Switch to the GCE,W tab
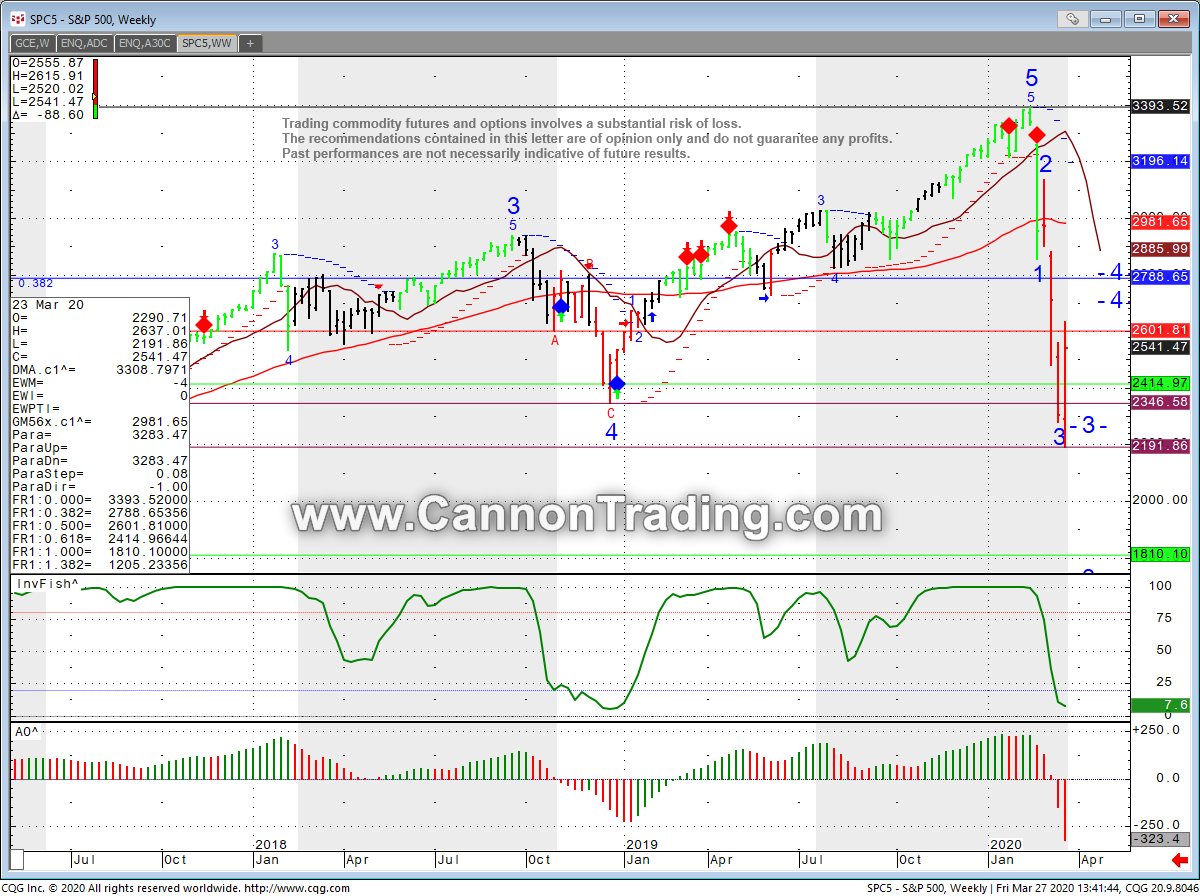The width and height of the screenshot is (1200, 896). pyautogui.click(x=32, y=43)
